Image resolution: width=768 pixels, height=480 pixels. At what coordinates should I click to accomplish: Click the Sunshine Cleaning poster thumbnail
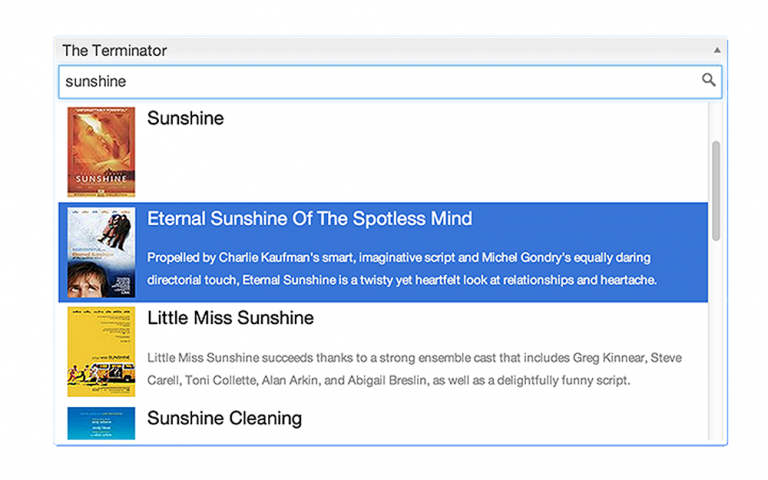tap(101, 424)
